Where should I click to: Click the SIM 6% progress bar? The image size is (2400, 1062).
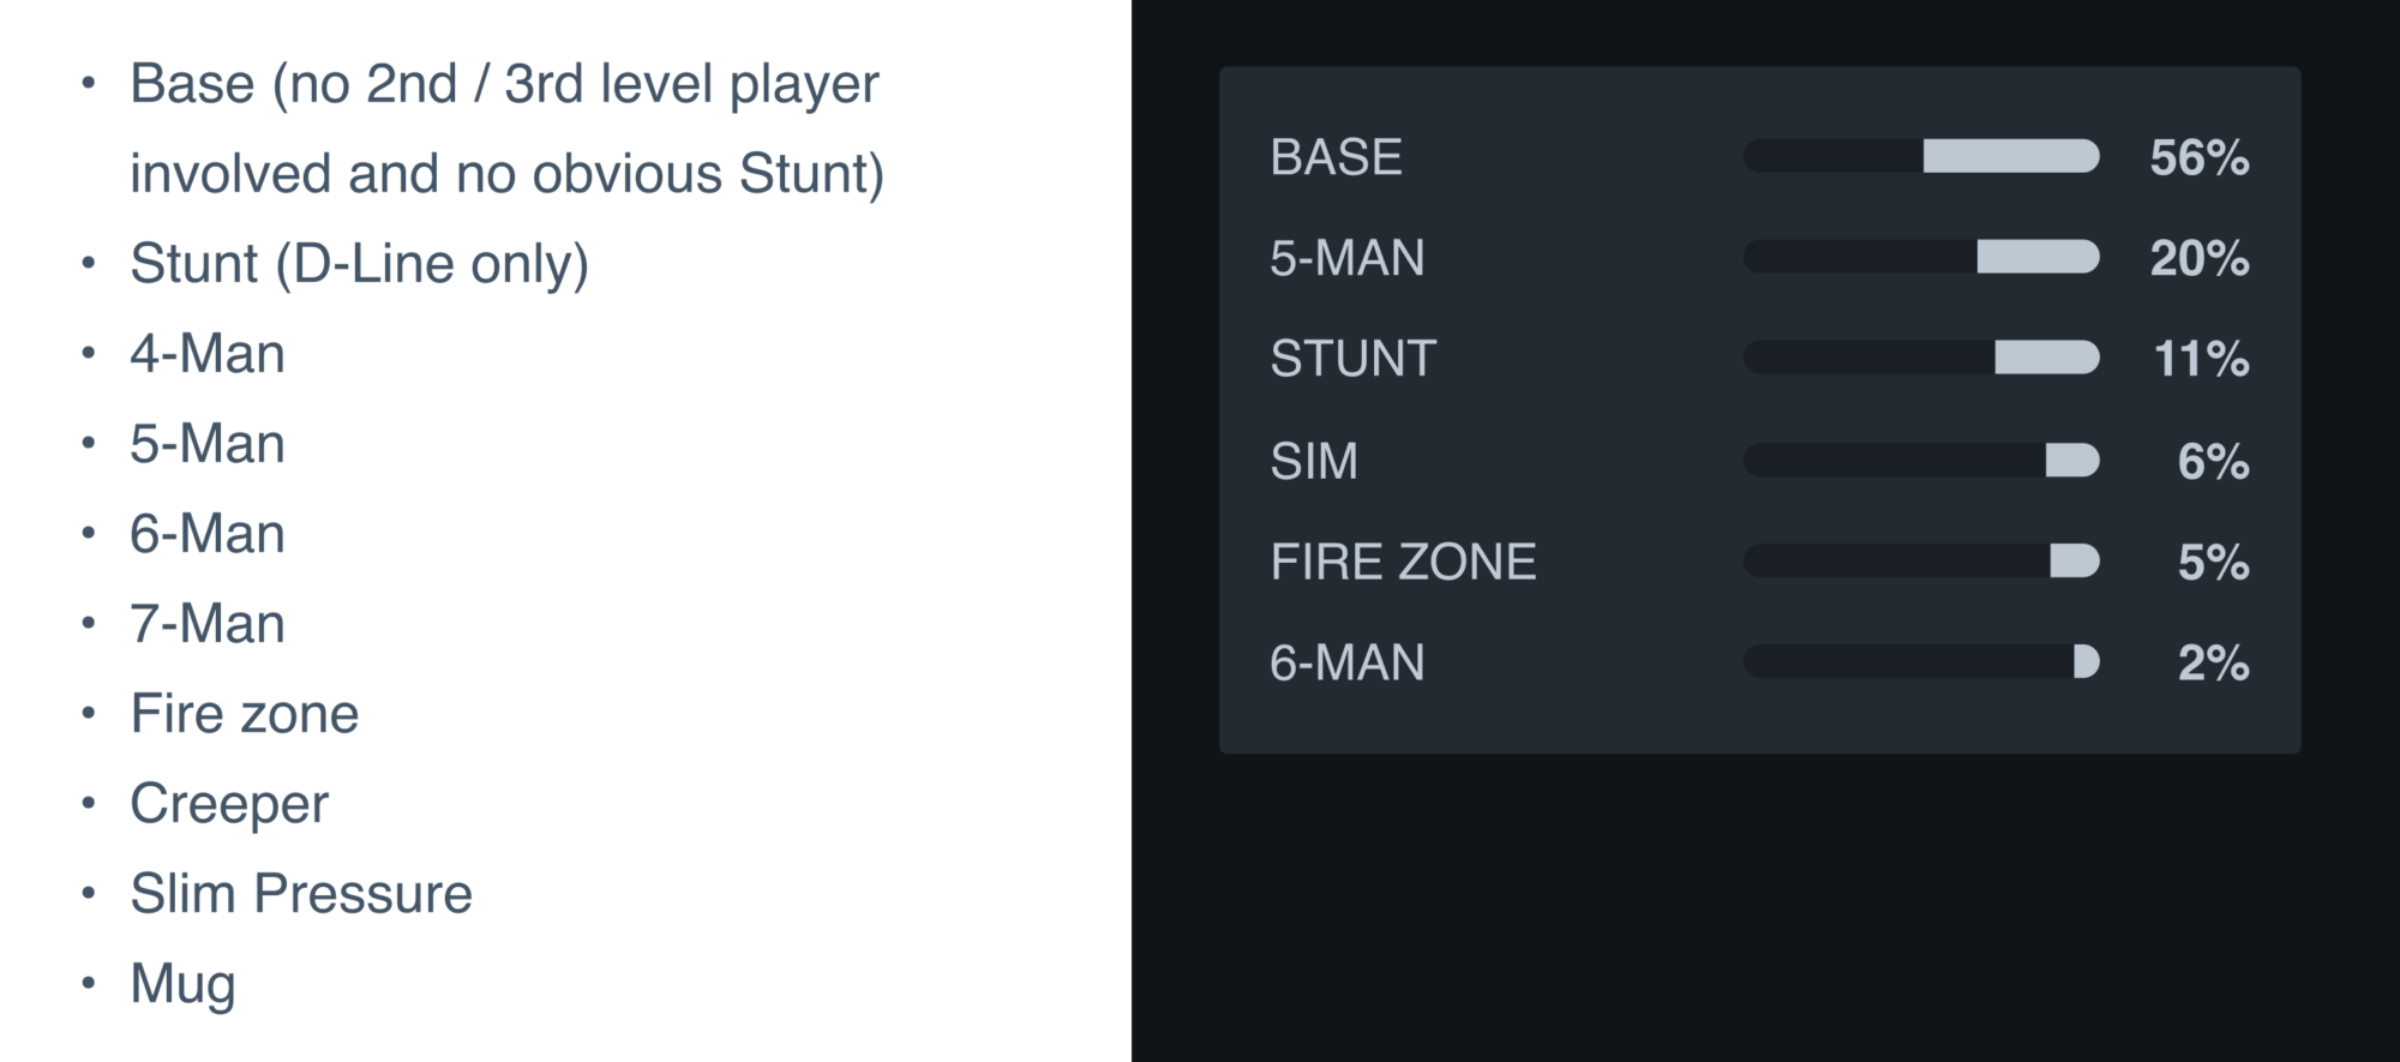point(1921,460)
